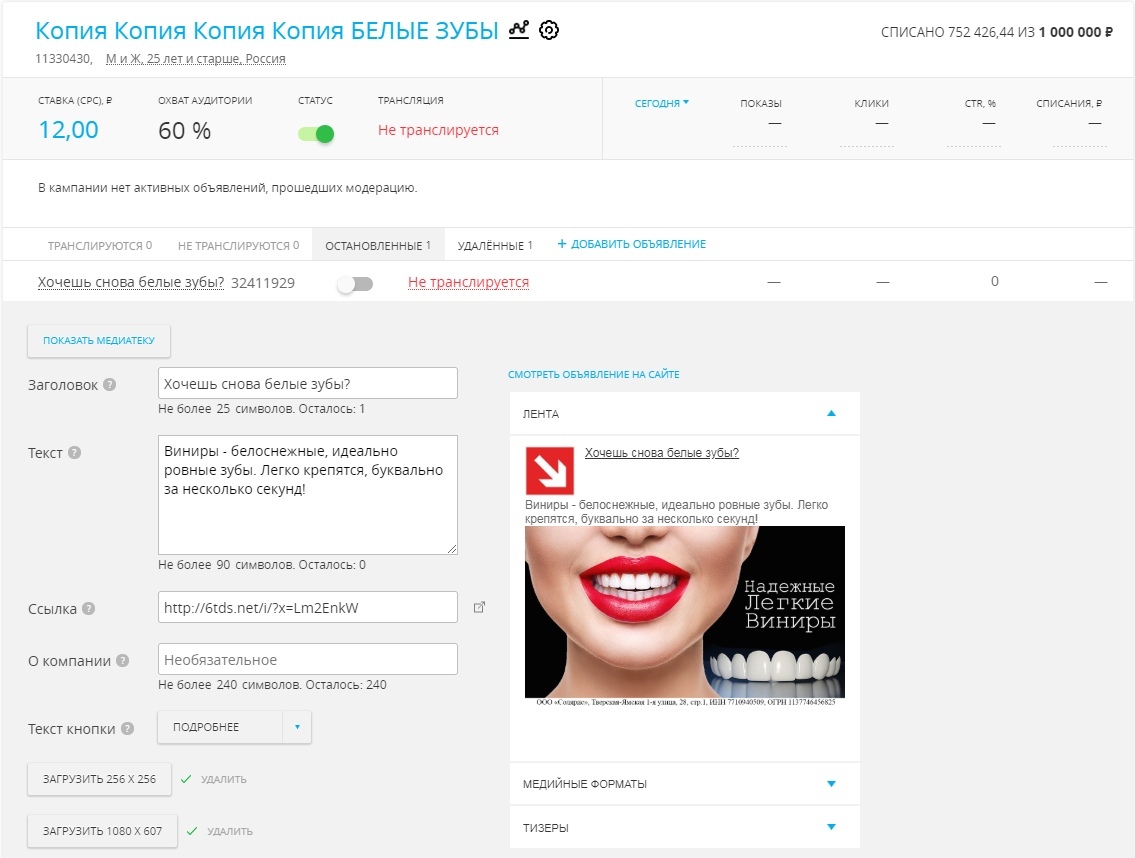Image resolution: width=1135 pixels, height=858 pixels.
Task: Click Списано 752 426,44 budget text
Action: click(x=996, y=32)
